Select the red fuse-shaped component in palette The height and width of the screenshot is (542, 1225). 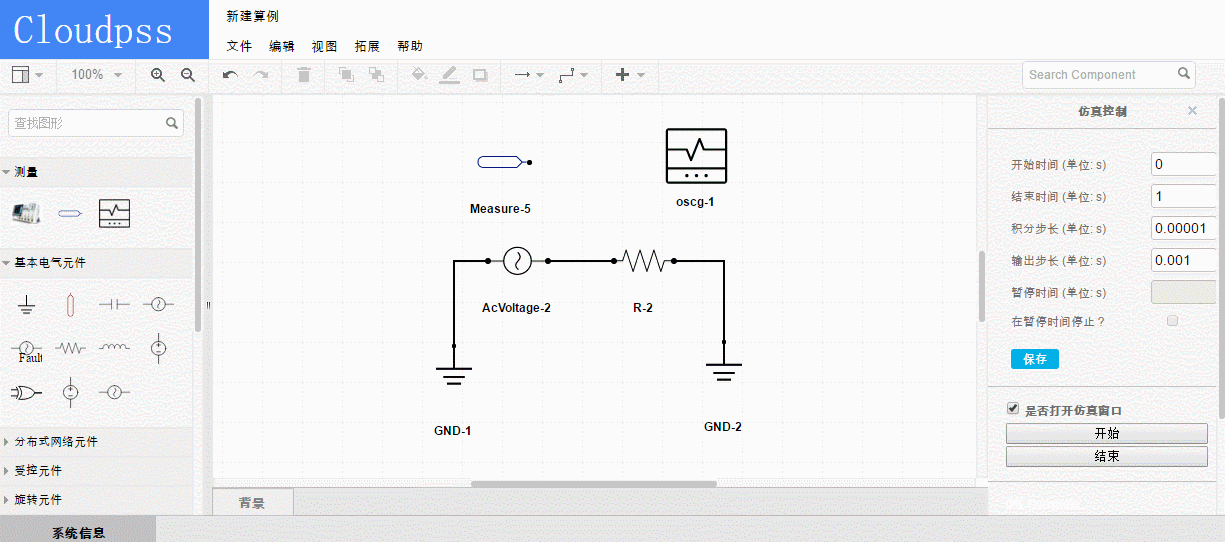click(x=69, y=304)
